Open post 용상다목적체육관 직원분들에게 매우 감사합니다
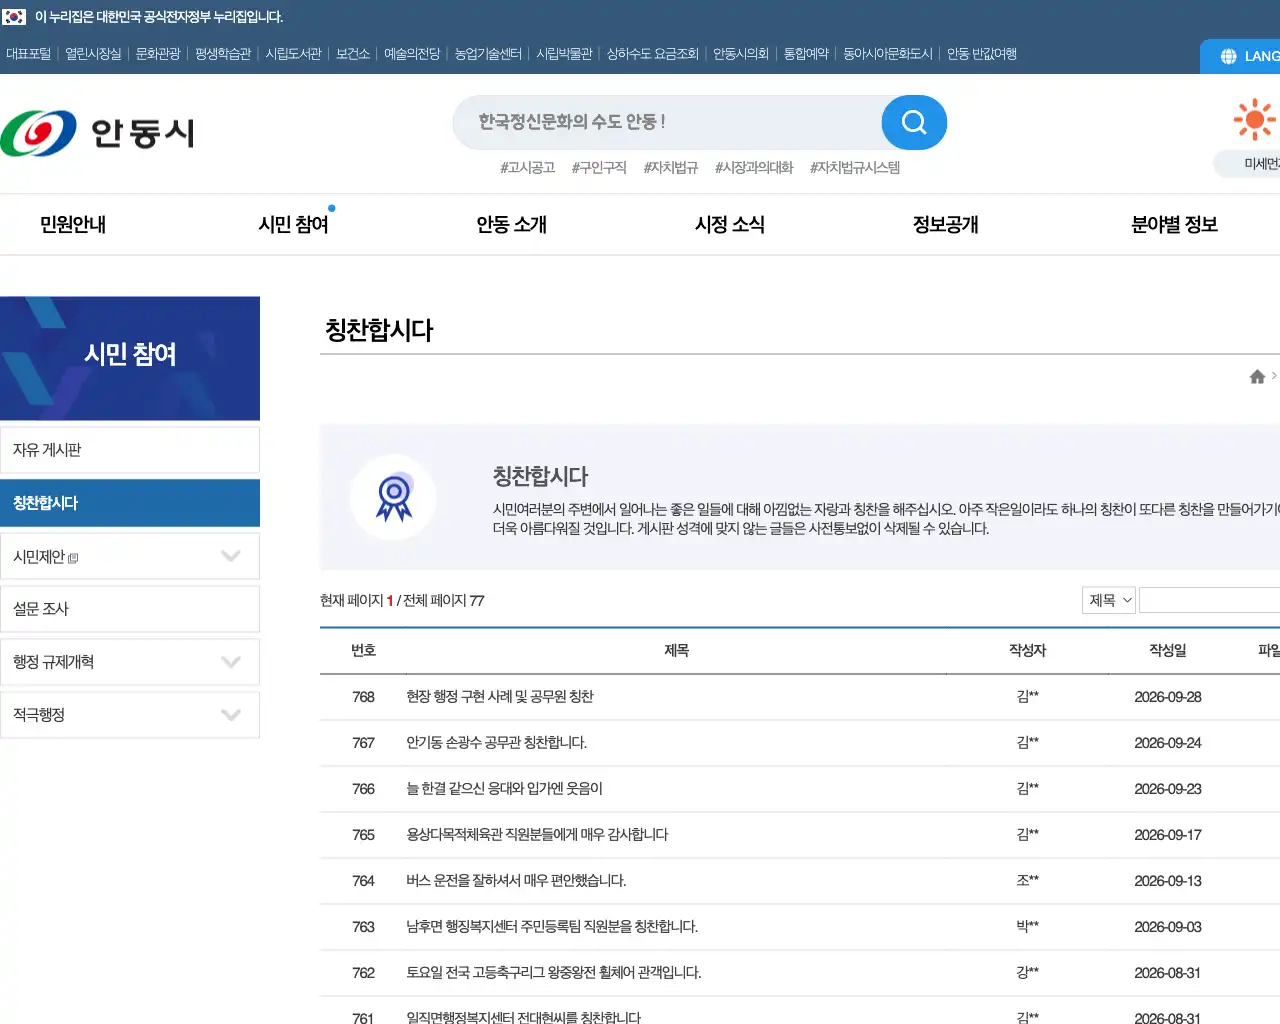Viewport: 1280px width, 1024px height. (x=537, y=835)
